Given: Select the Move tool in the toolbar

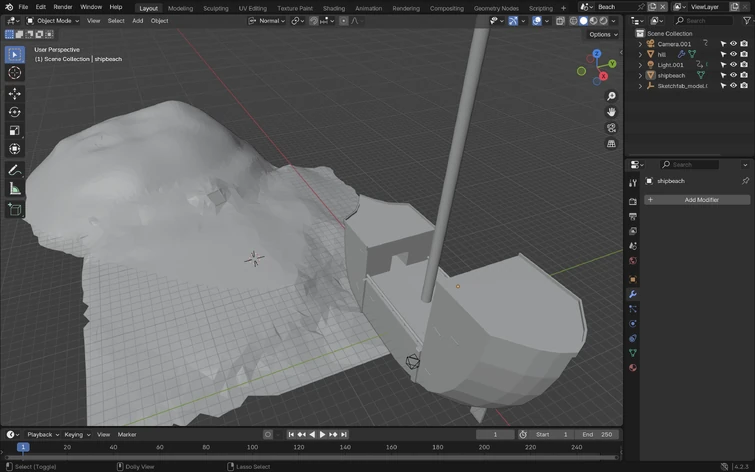Looking at the screenshot, I should tap(15, 93).
